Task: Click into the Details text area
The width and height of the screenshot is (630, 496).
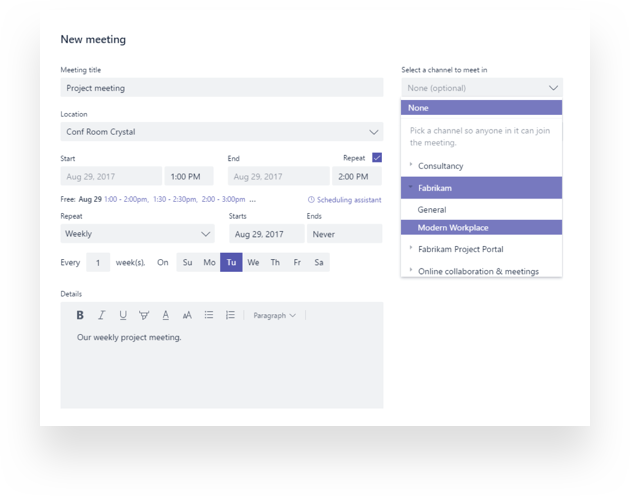Action: (222, 368)
